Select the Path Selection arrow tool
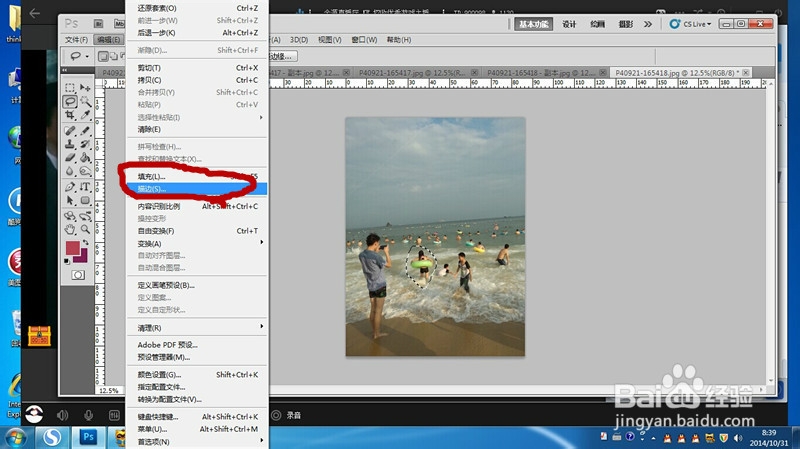Viewport: 800px width, 449px height. pos(70,201)
